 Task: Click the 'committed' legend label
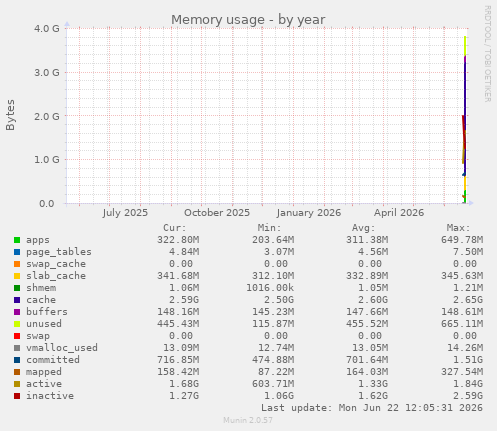pos(53,360)
